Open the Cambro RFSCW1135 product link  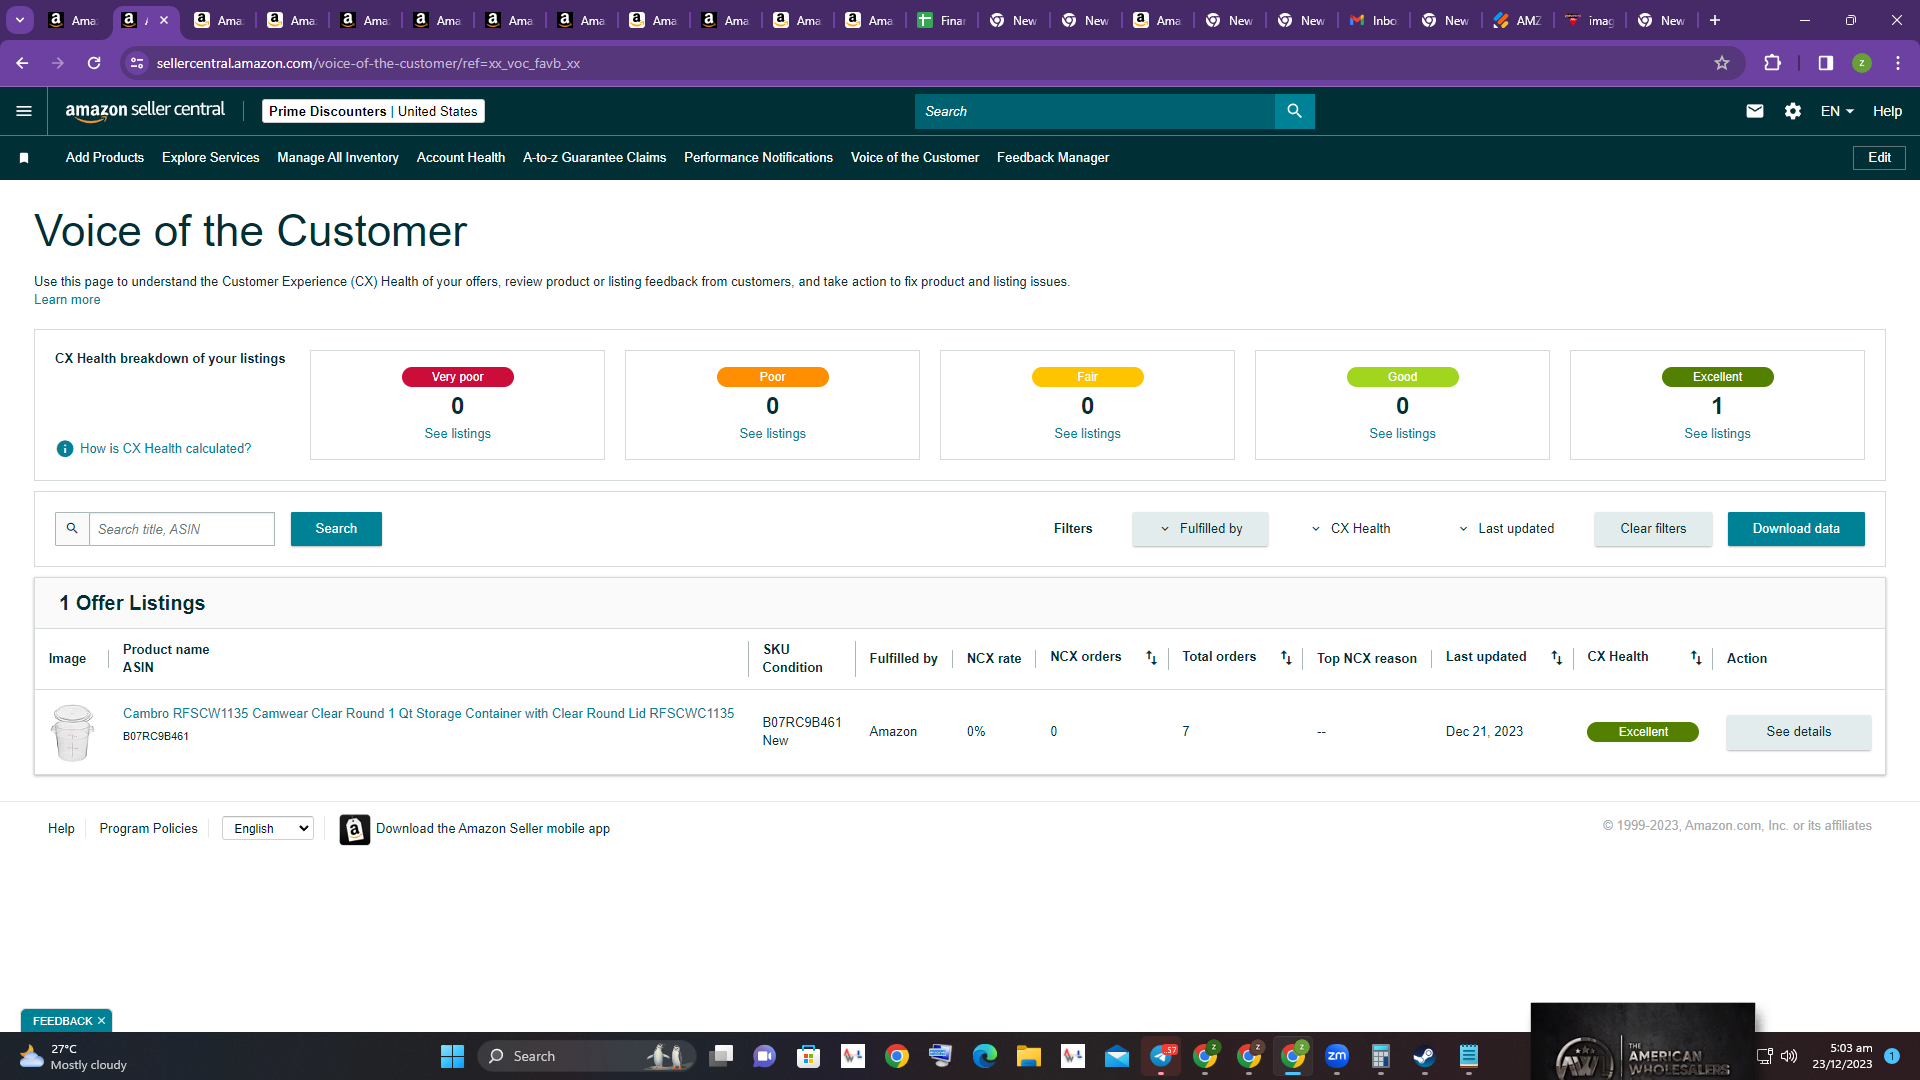(428, 714)
